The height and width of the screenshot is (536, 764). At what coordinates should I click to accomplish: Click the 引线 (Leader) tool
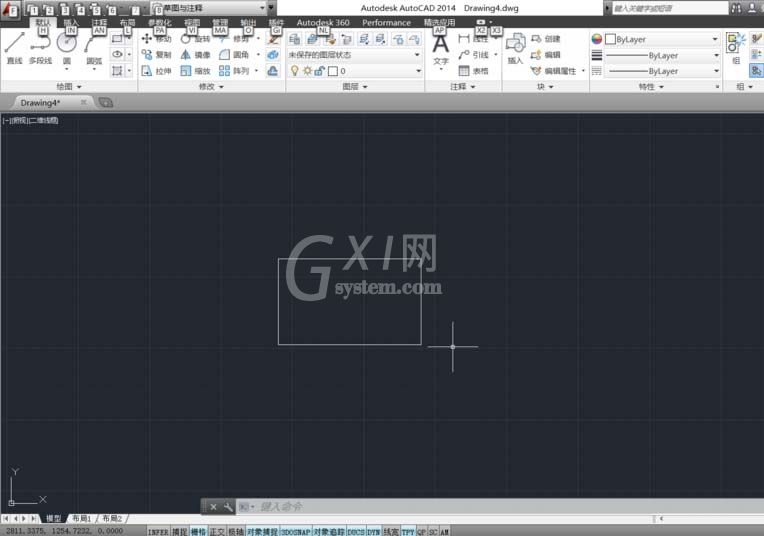coord(474,55)
